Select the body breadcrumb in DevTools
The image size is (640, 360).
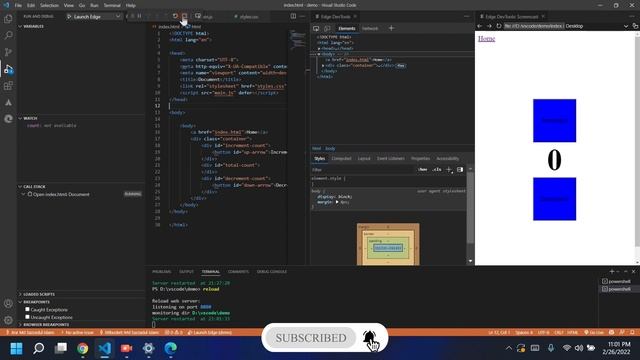[x=330, y=149]
